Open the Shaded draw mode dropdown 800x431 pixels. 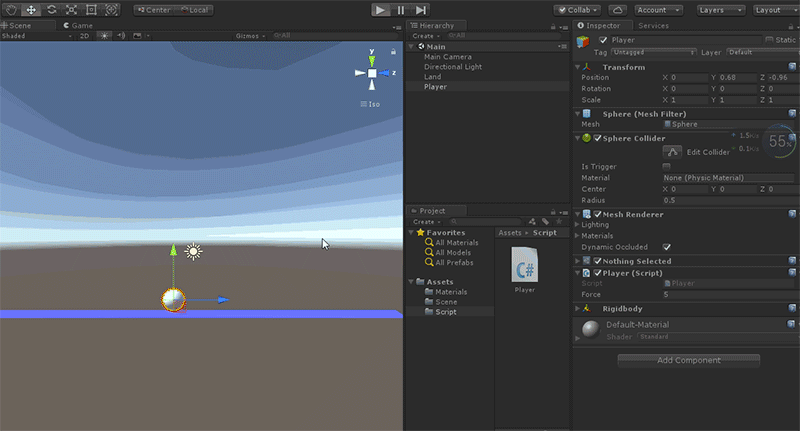tap(37, 36)
